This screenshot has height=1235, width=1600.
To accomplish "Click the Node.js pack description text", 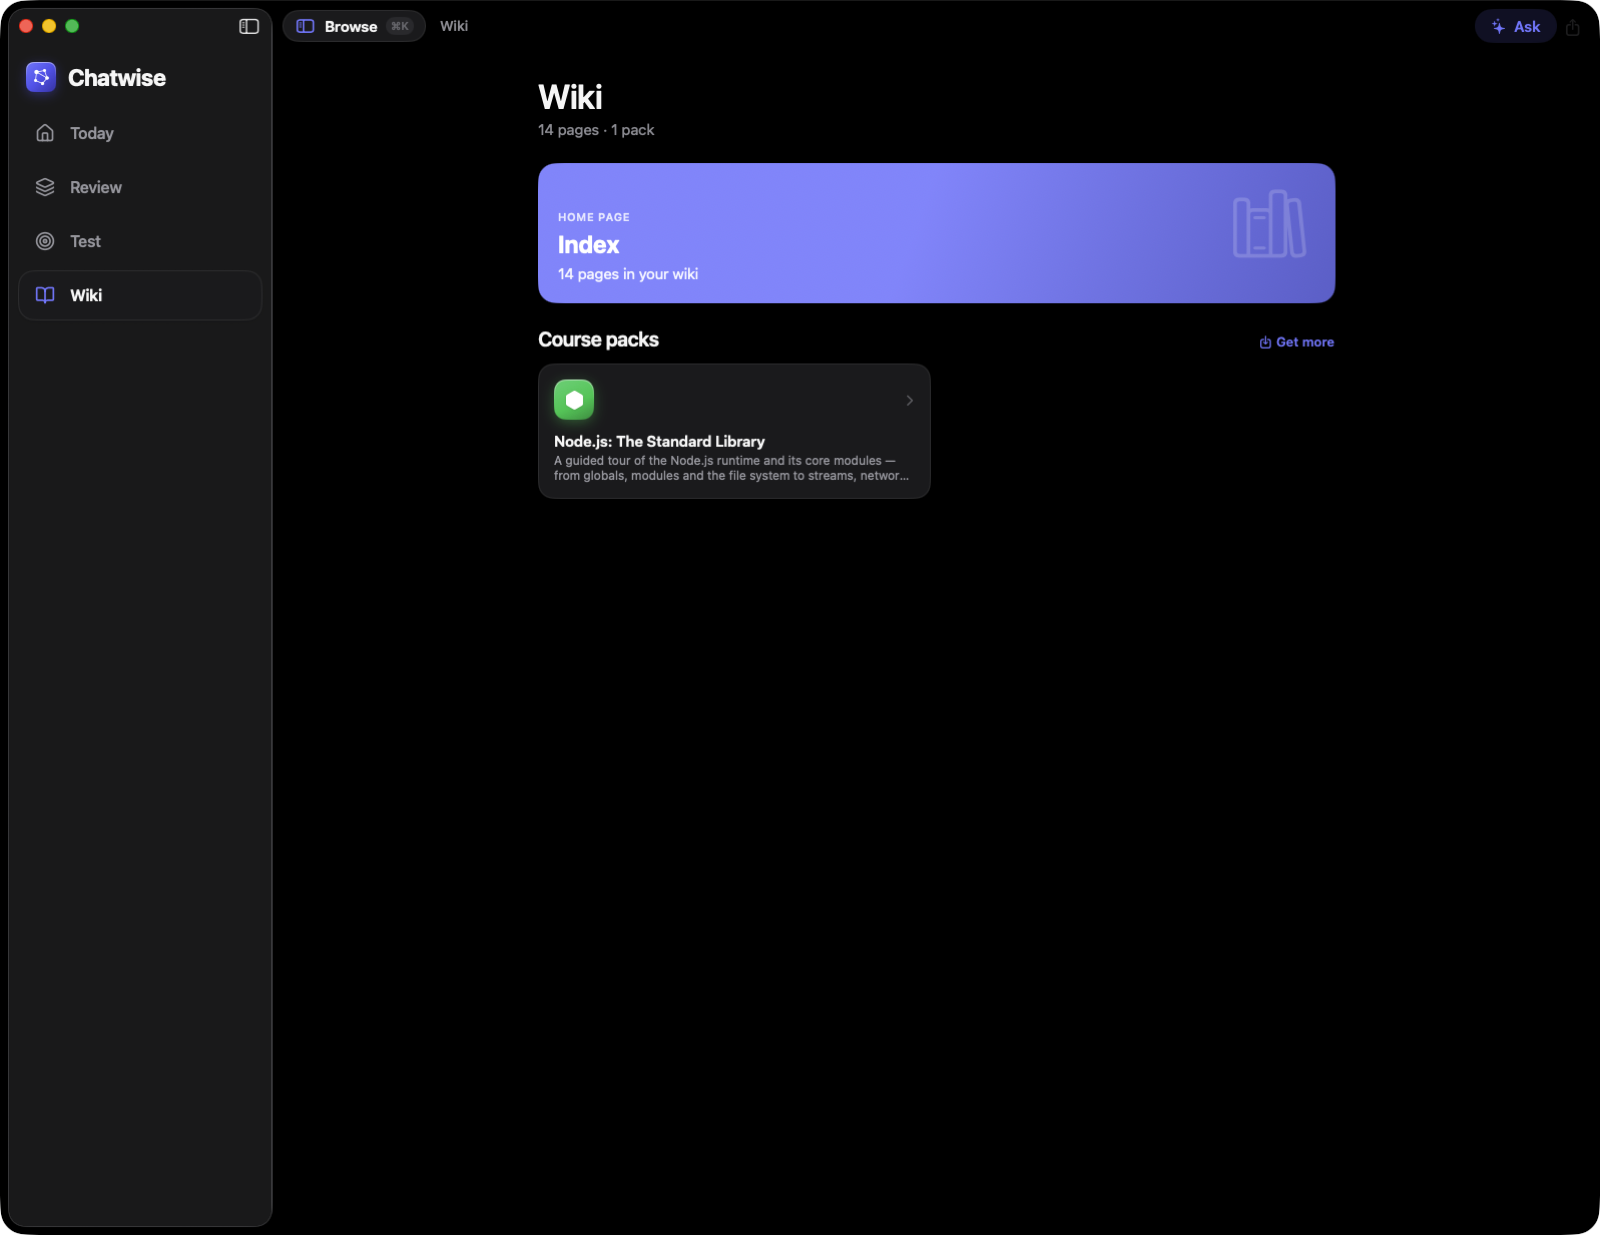I will [x=731, y=468].
